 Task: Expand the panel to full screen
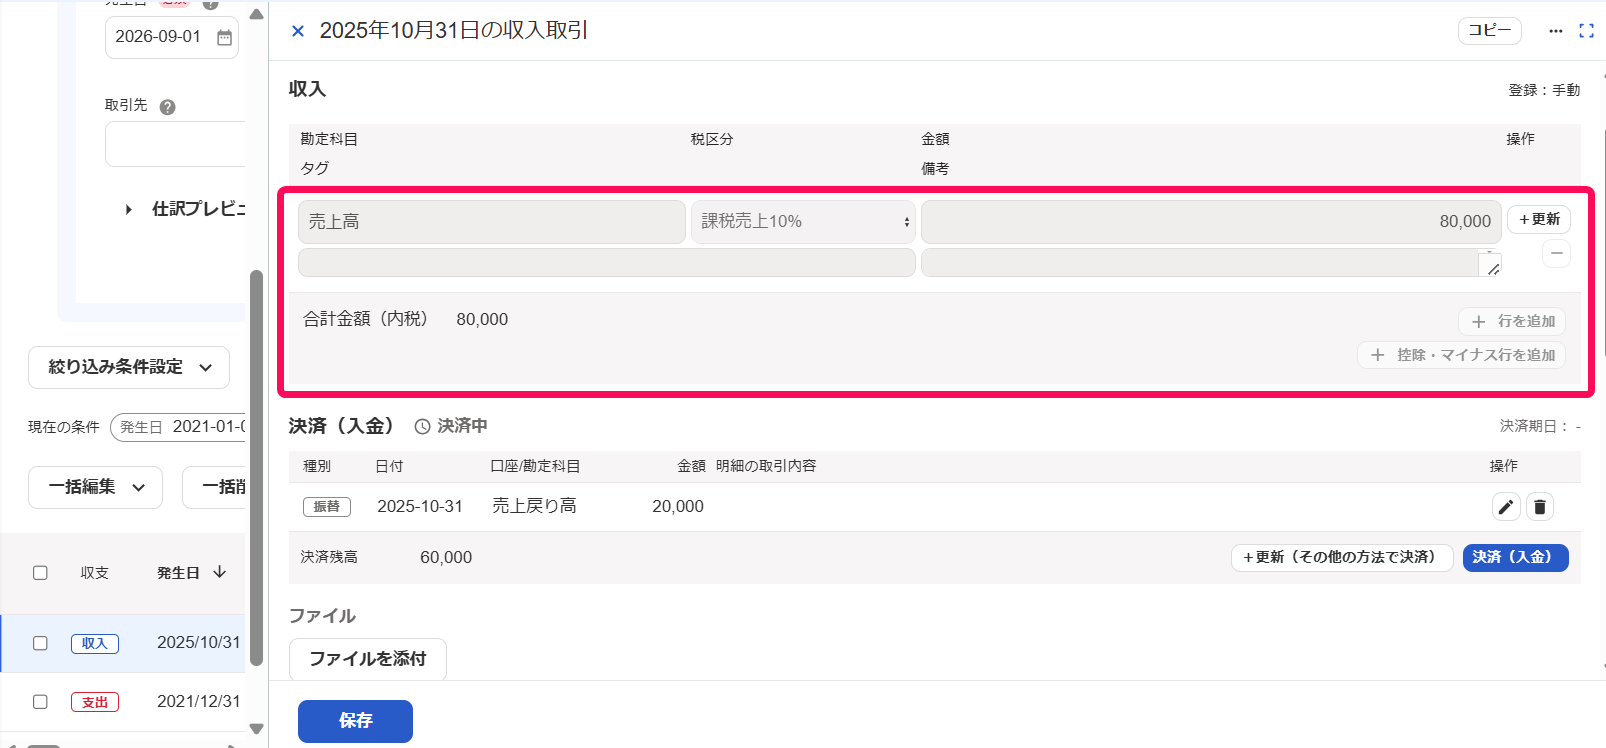1586,31
